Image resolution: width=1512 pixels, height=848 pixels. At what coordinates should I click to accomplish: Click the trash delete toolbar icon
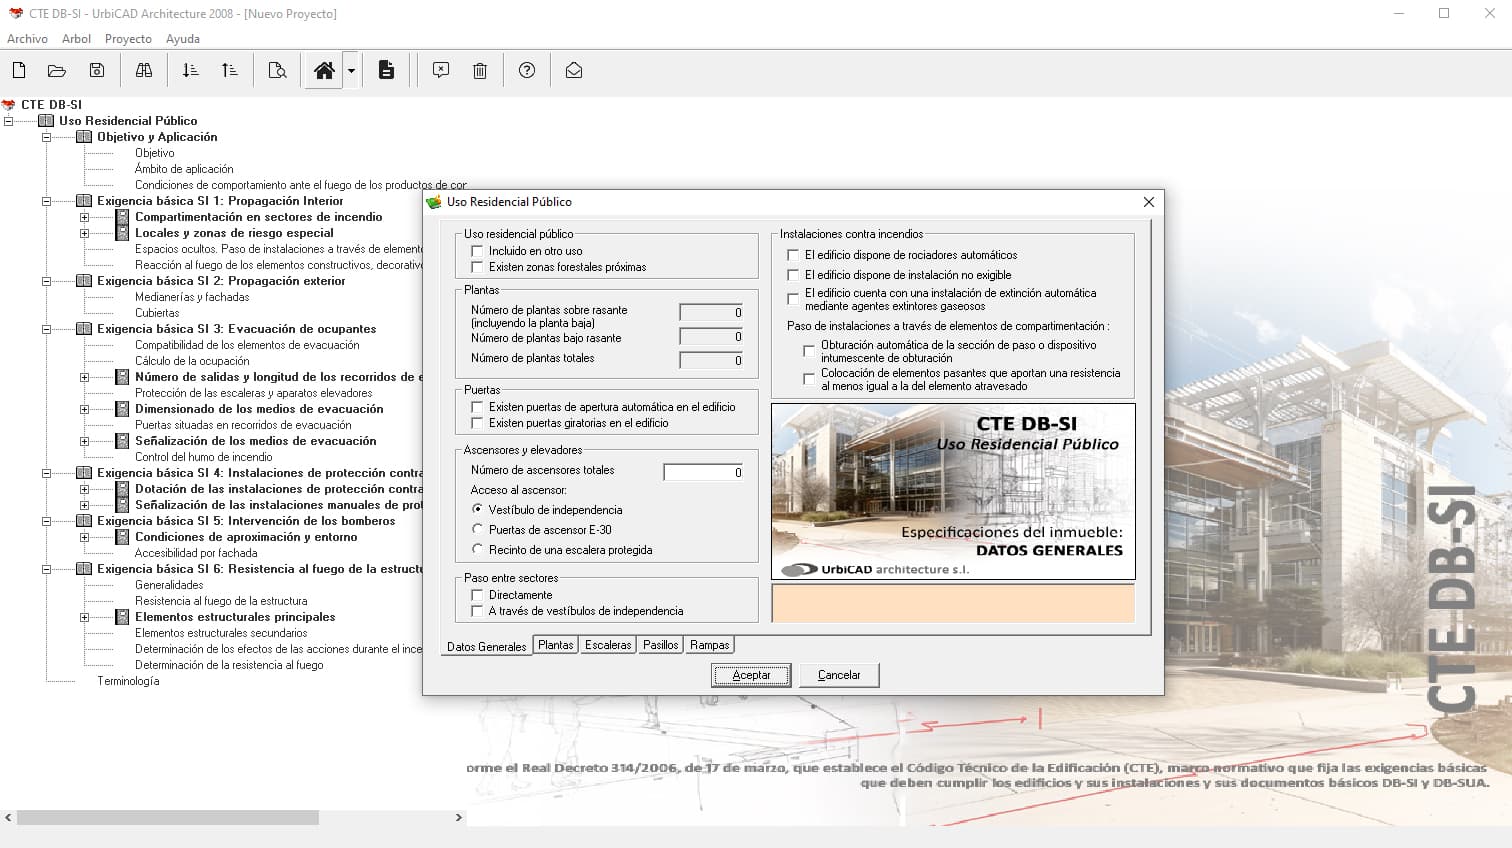(x=480, y=70)
